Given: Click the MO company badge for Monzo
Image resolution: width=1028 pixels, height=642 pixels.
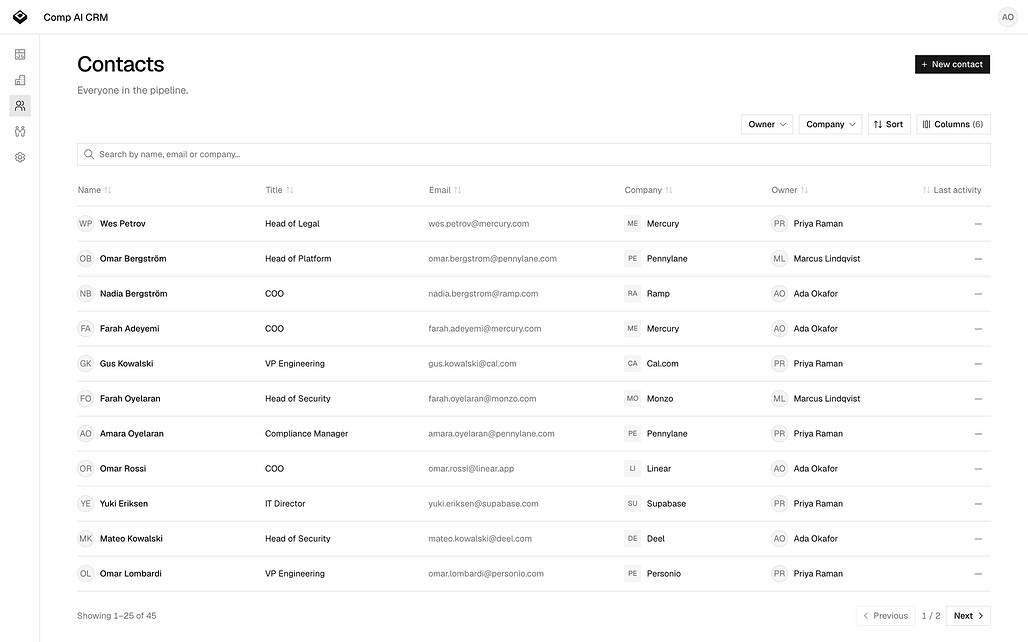Looking at the screenshot, I should click(x=632, y=399).
